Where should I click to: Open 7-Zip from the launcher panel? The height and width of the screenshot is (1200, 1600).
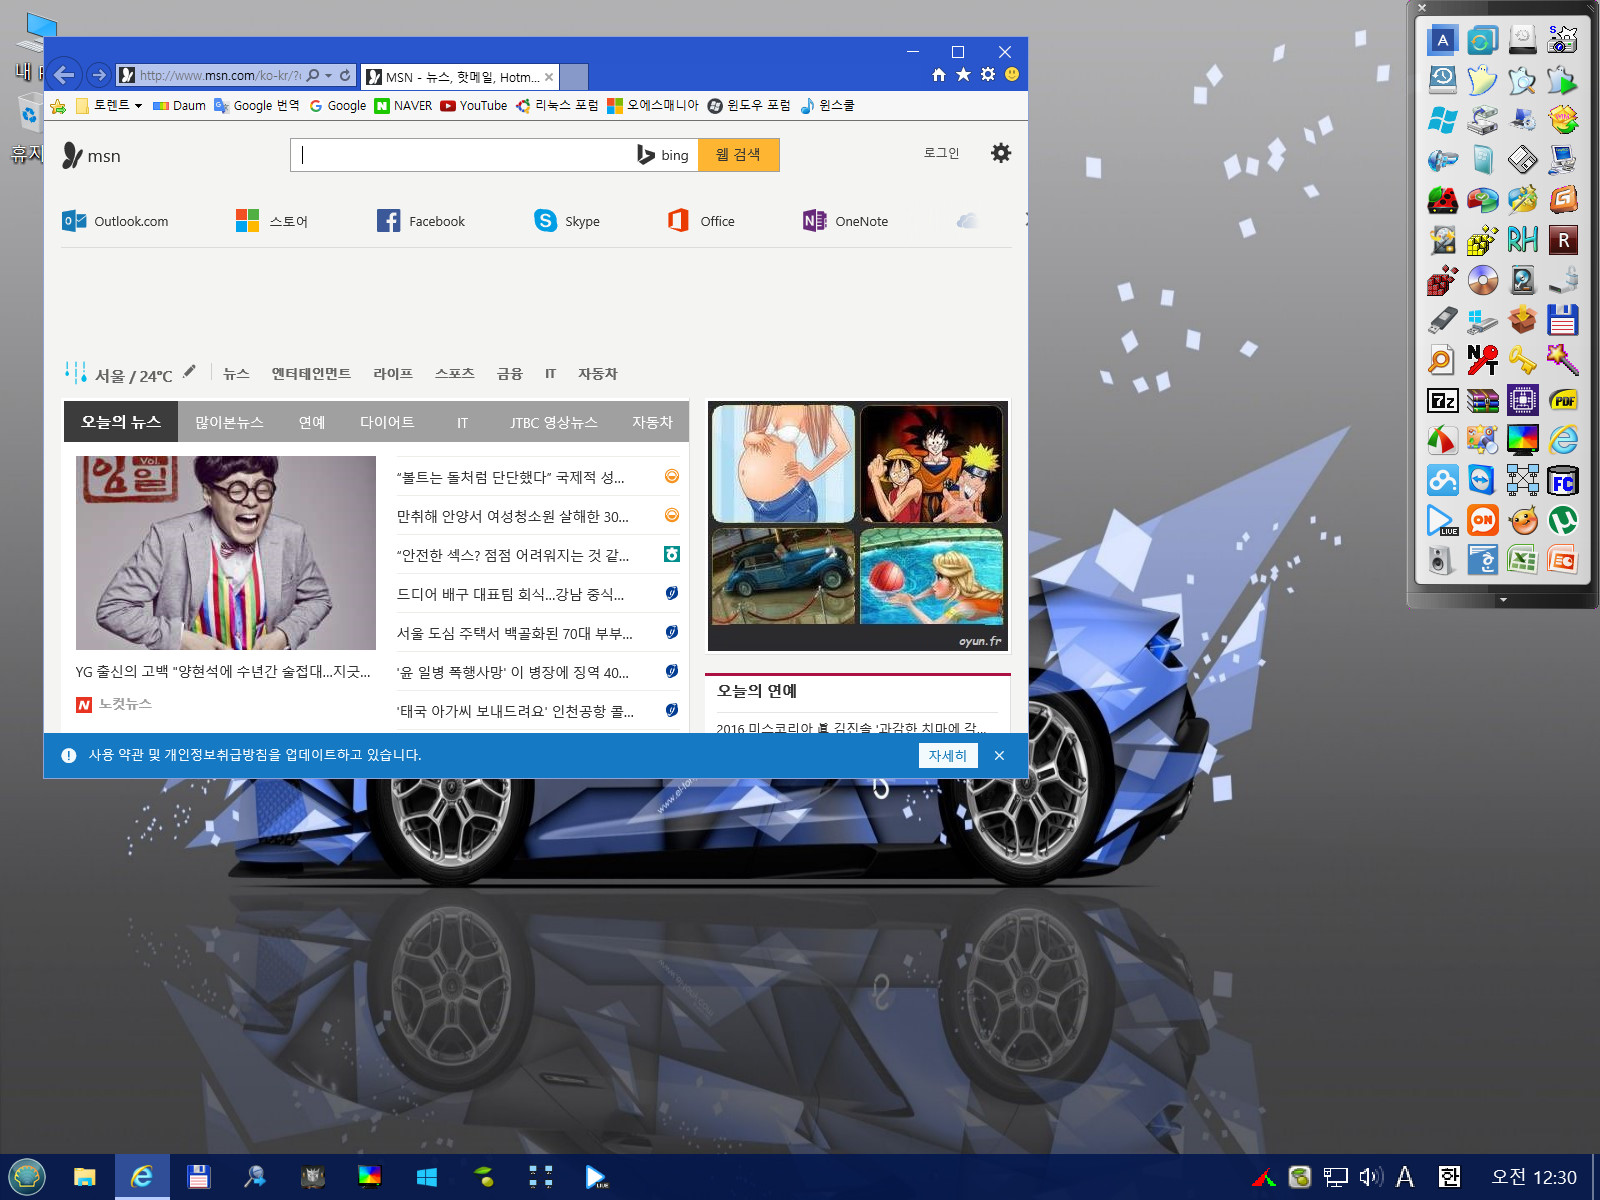point(1442,401)
